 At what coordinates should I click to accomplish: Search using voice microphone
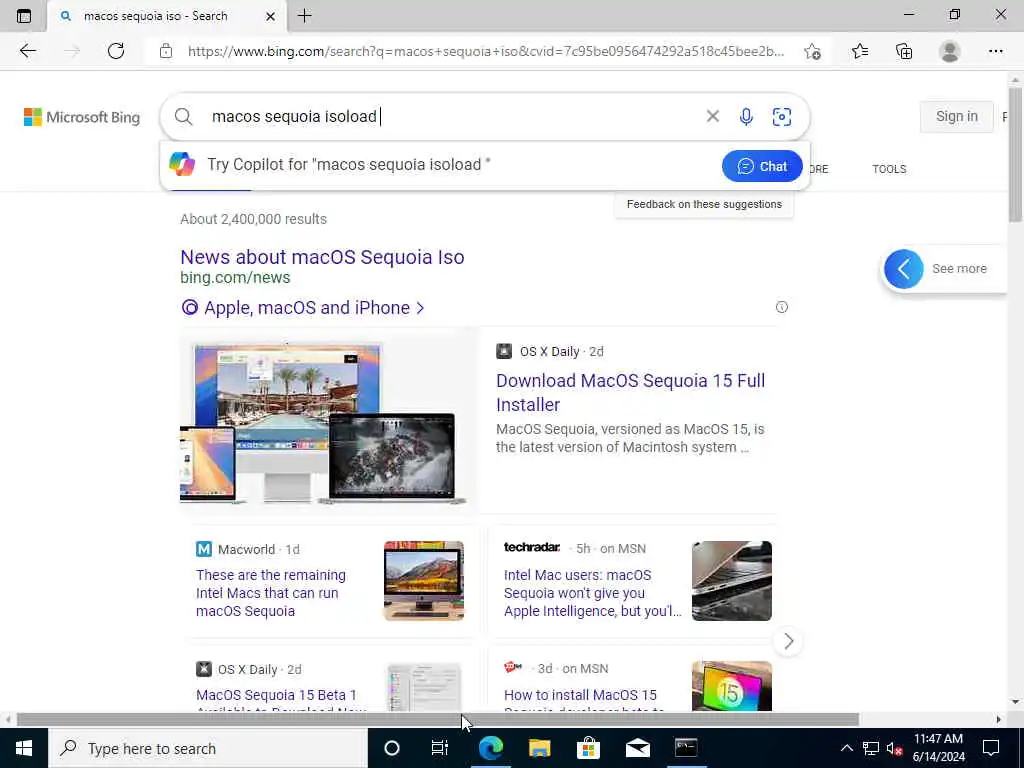(x=746, y=116)
